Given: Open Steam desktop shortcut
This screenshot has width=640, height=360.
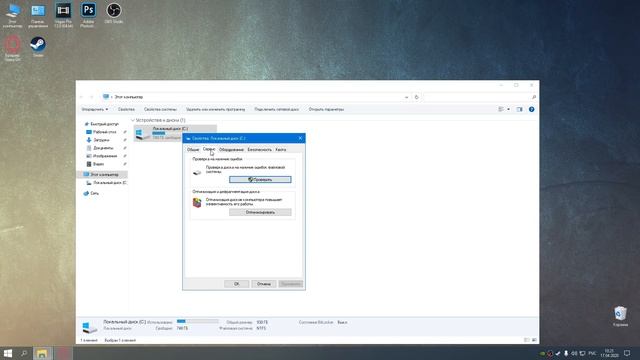Looking at the screenshot, I should (x=38, y=47).
